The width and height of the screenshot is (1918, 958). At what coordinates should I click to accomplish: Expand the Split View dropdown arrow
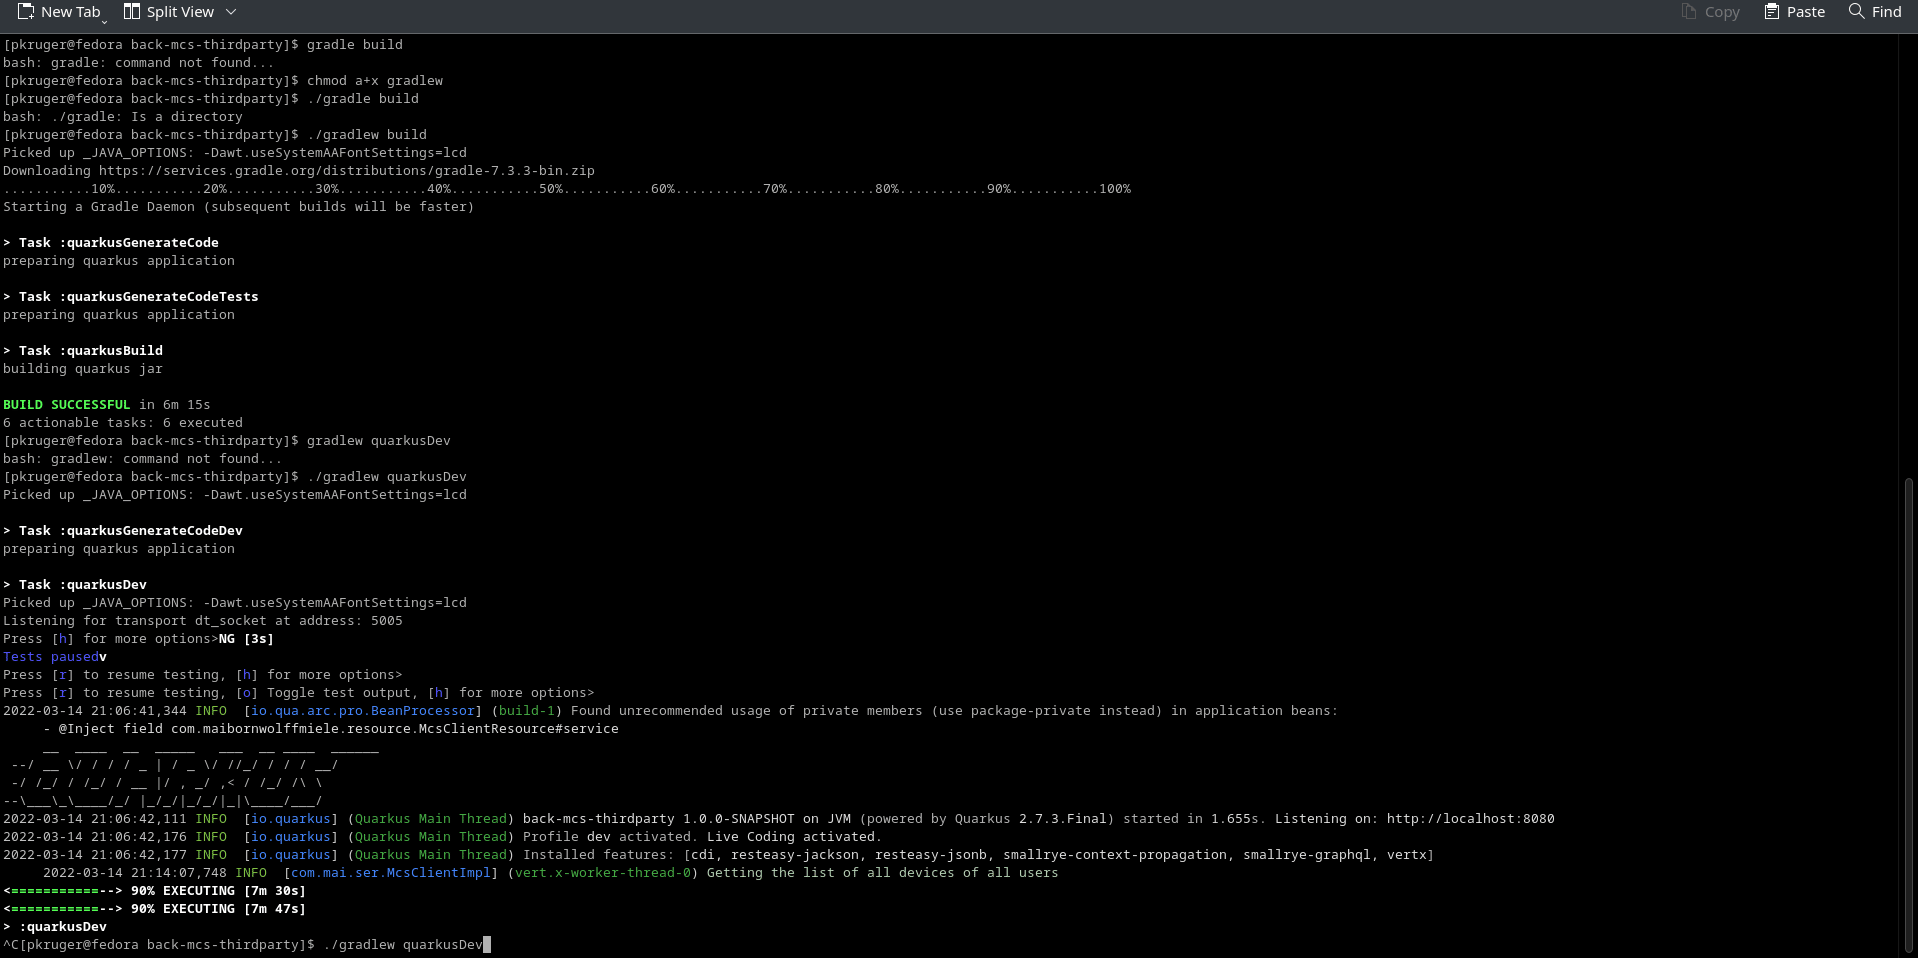231,12
